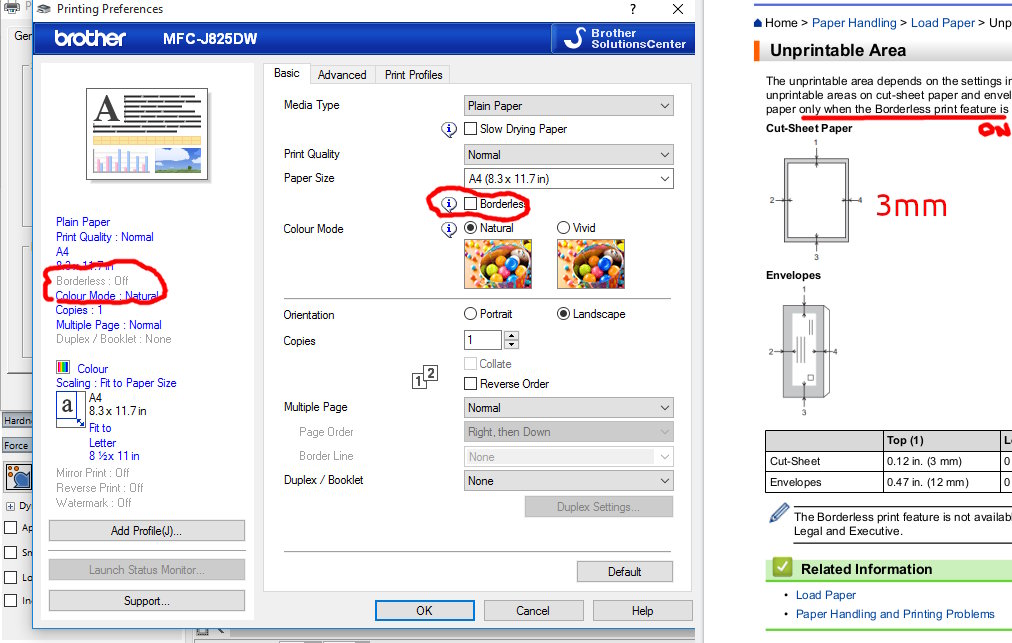This screenshot has height=643, width=1012.
Task: Open Border Line dropdown
Action: [569, 457]
